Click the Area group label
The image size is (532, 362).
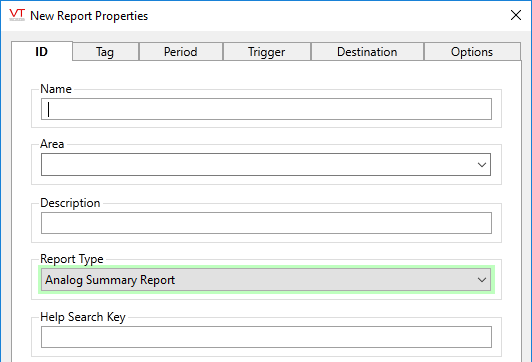click(52, 144)
